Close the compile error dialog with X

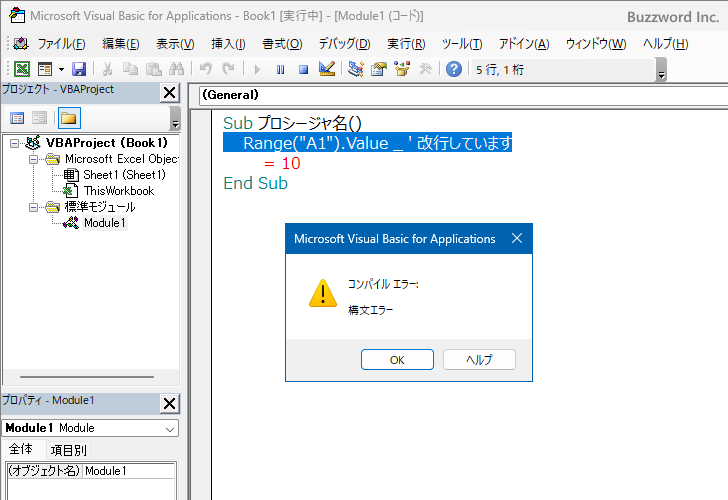[517, 239]
